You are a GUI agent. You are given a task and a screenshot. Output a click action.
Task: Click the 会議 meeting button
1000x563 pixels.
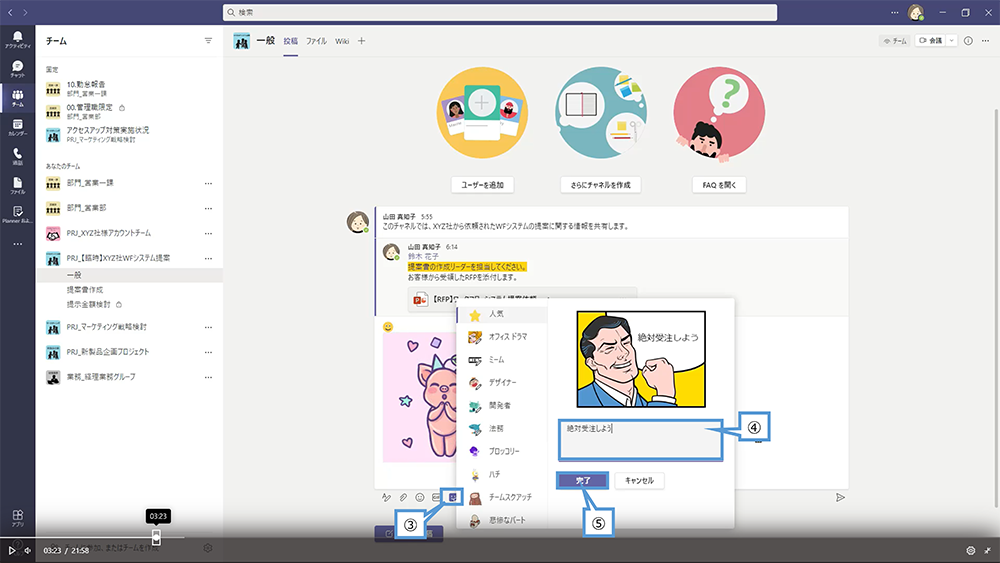coord(930,41)
